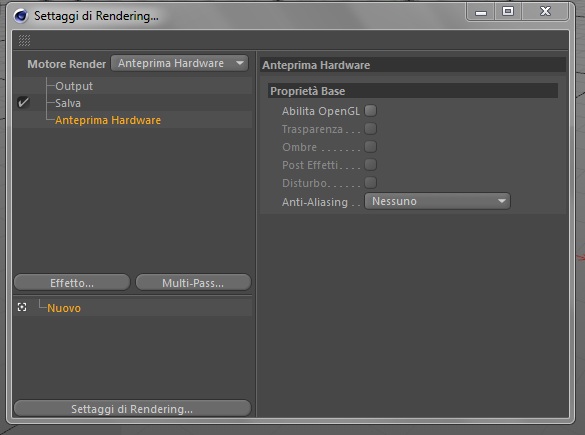Image resolution: width=585 pixels, height=435 pixels.
Task: Click the Proprietà Base section header
Action: pos(413,91)
